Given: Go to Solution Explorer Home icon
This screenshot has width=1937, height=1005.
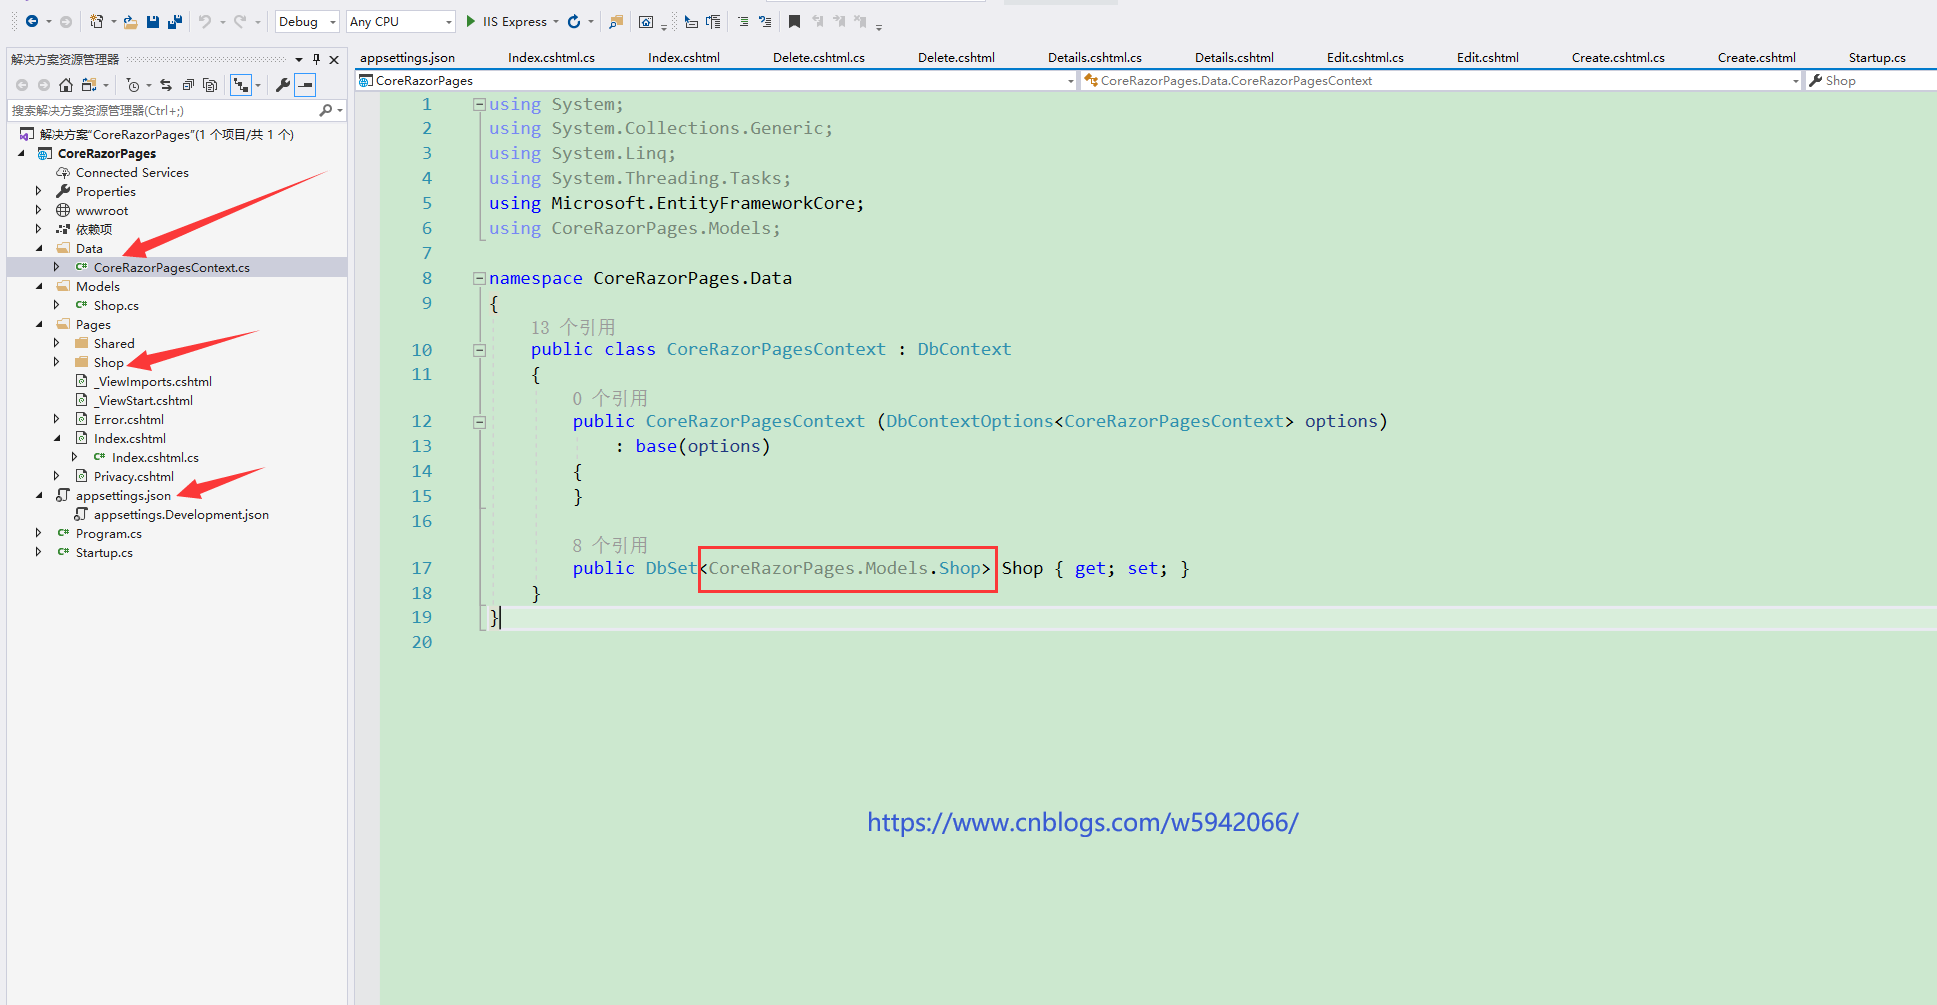Looking at the screenshot, I should pyautogui.click(x=66, y=85).
